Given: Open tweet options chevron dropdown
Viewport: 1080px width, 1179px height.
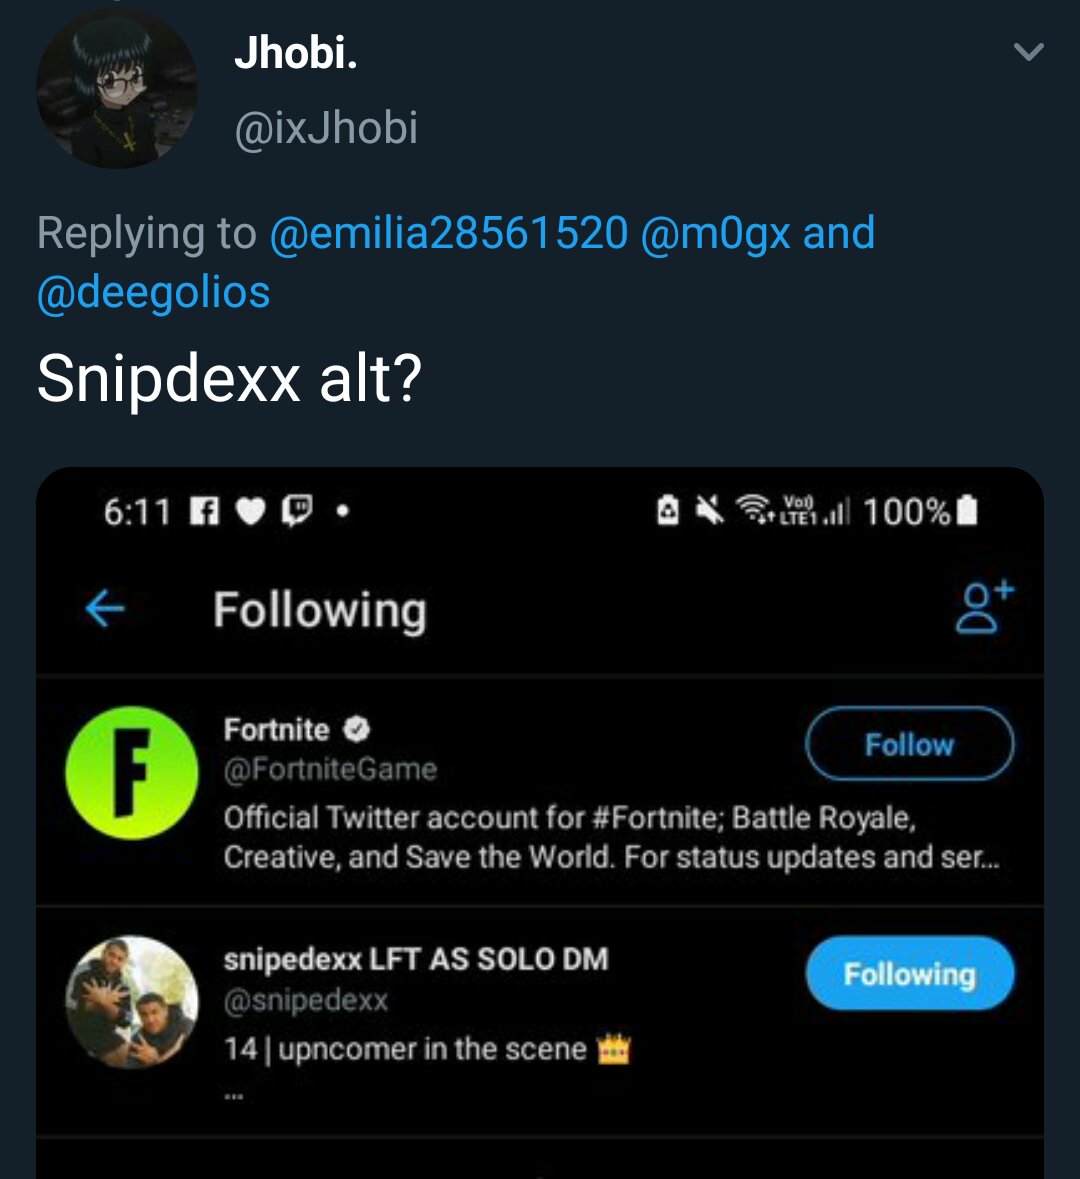Looking at the screenshot, I should pos(1028,52).
